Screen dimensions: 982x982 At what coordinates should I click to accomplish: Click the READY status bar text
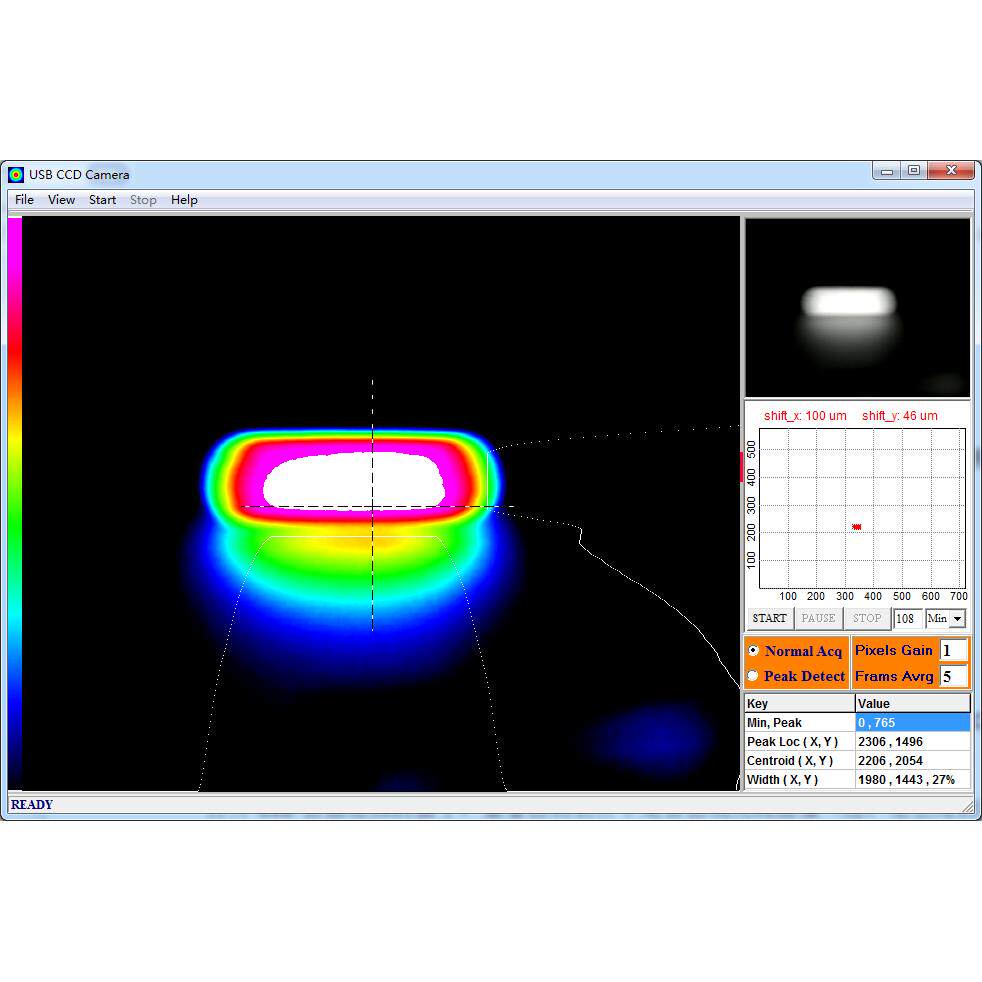(32, 805)
